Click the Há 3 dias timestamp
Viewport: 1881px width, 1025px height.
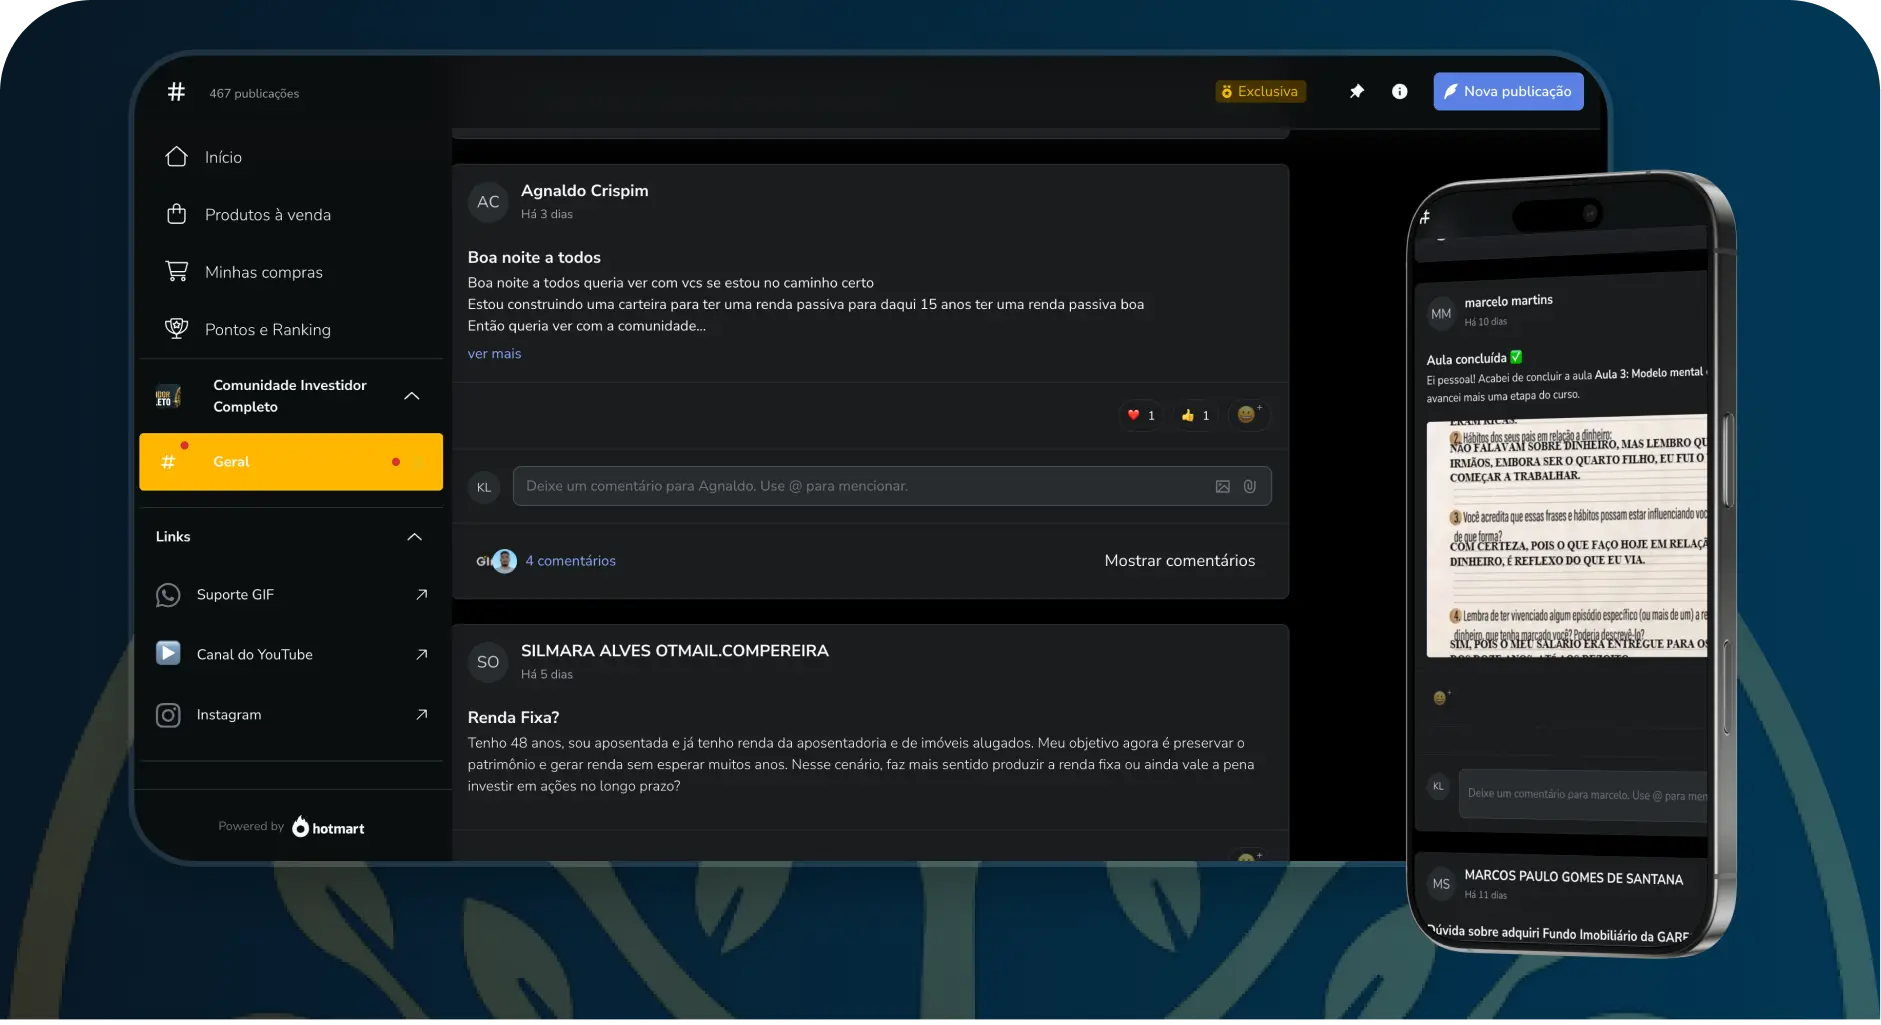[x=547, y=214]
